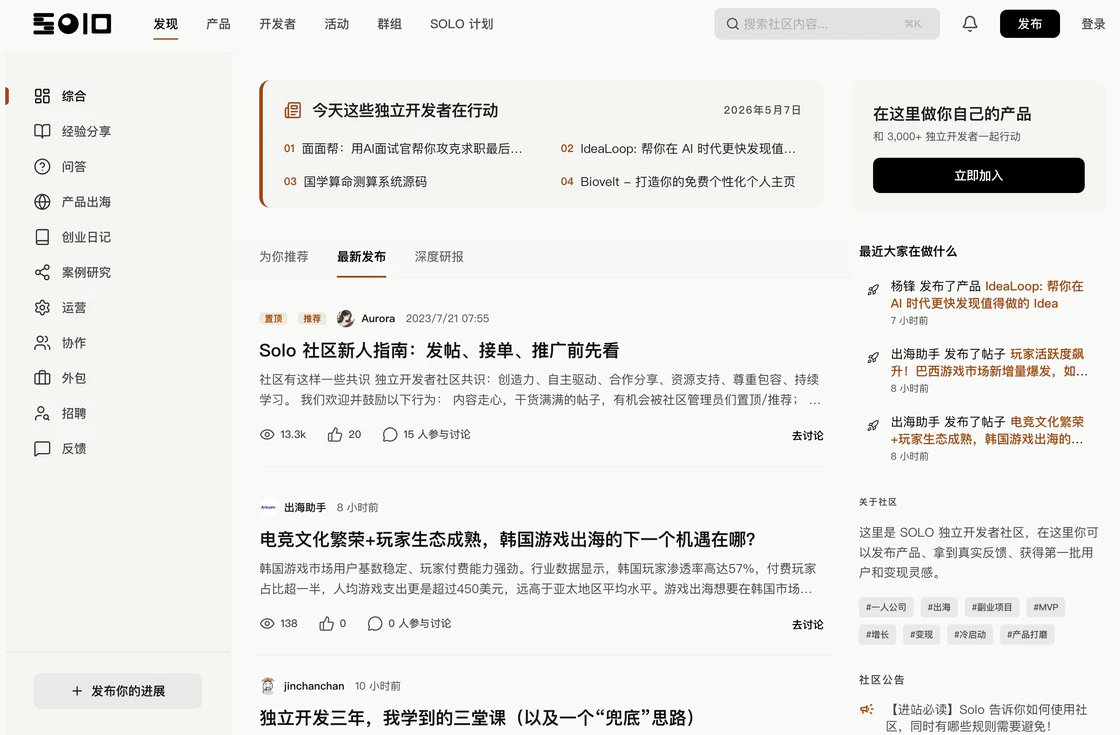
Task: Click the eye views icon showing 138
Action: tap(267, 624)
